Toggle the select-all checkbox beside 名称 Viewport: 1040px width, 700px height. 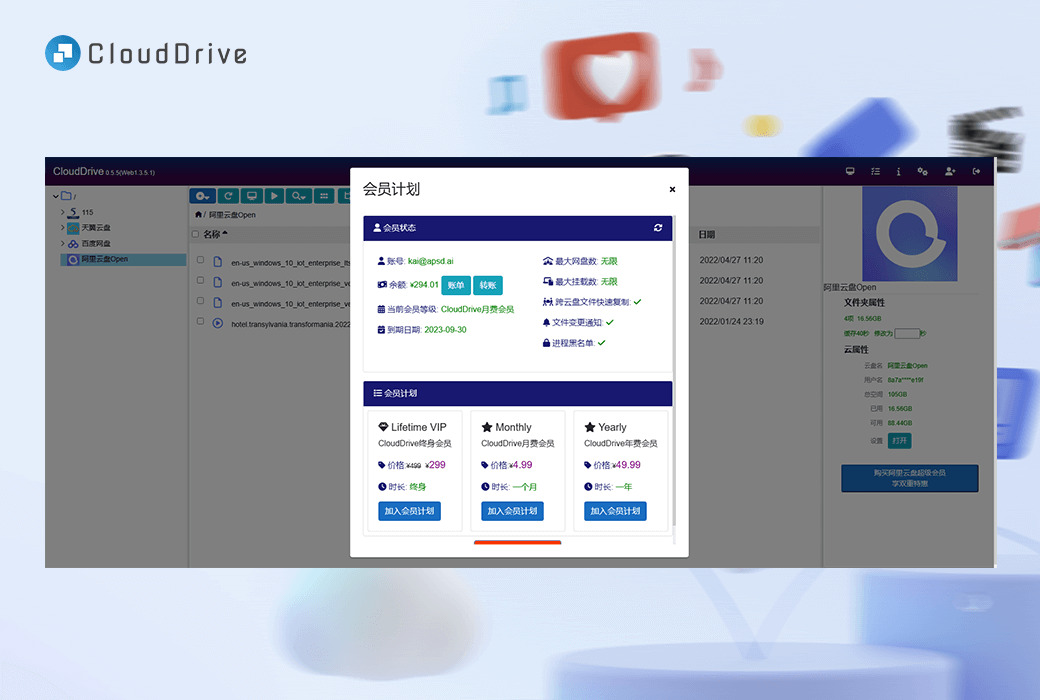coord(196,235)
